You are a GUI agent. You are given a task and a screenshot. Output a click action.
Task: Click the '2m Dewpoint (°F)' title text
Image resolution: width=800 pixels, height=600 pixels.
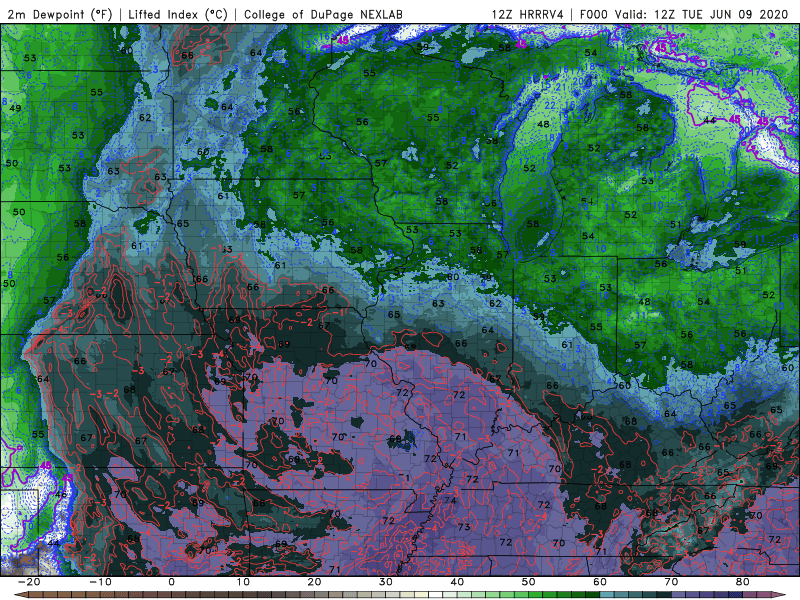coord(59,14)
